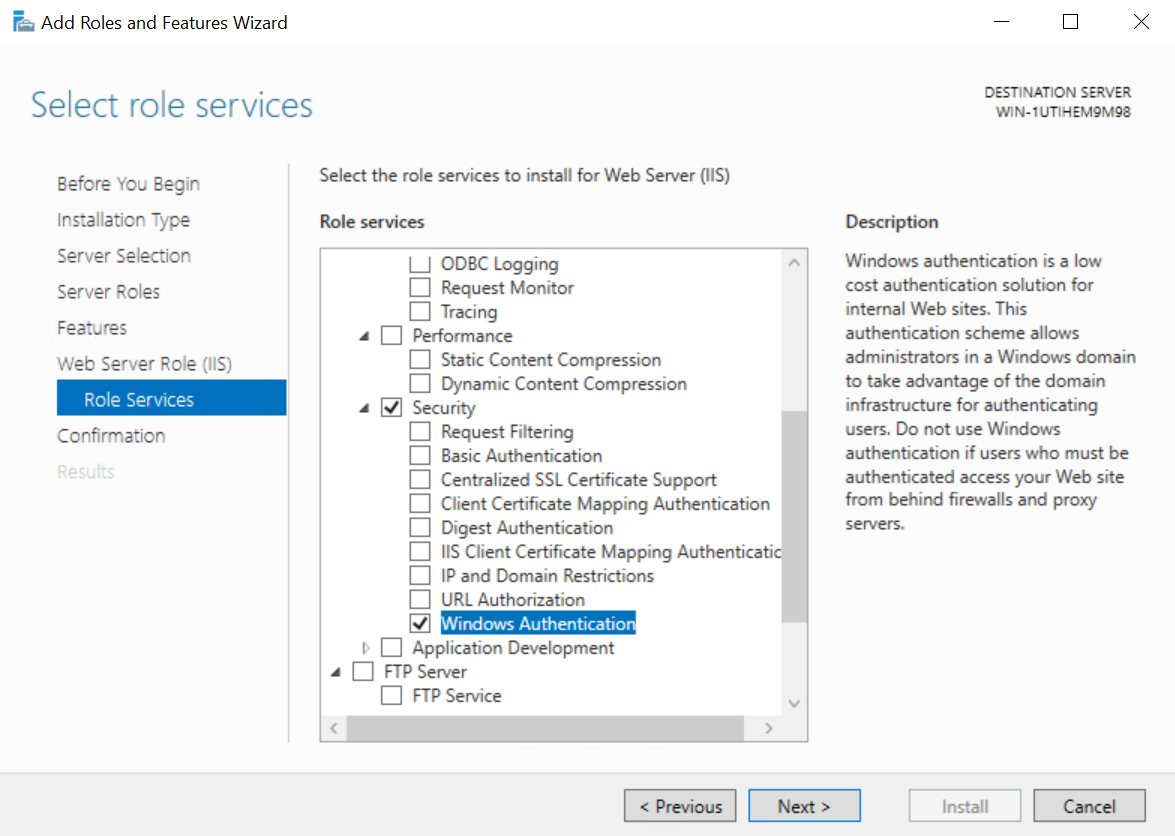Jump to the Confirmation step
This screenshot has height=836, width=1175.
[x=111, y=436]
